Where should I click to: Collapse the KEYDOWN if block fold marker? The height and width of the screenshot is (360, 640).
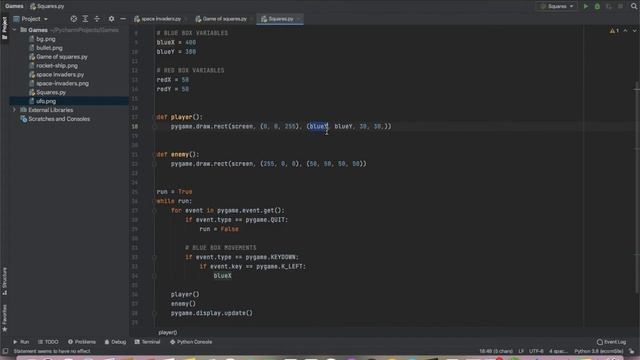click(x=154, y=257)
